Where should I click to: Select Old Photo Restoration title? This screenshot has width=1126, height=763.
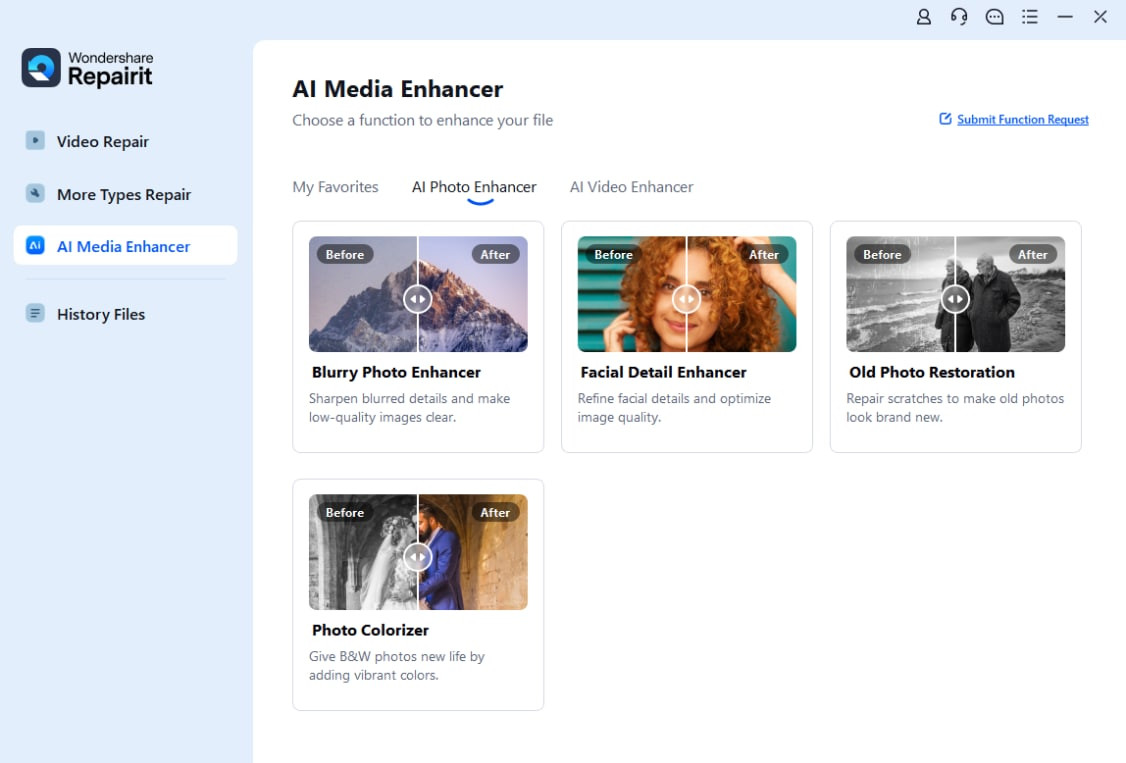pyautogui.click(x=932, y=372)
